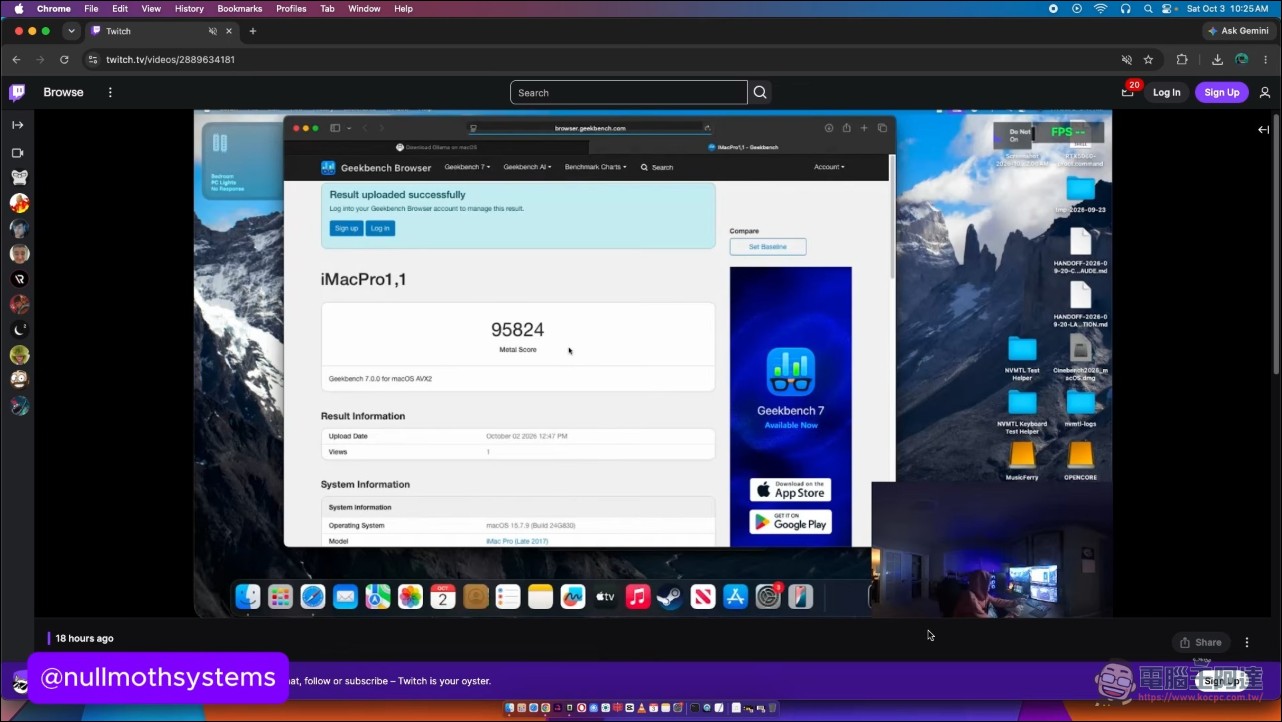Viewport: 1282px width, 722px height.
Task: Open Spotlight search in the menu bar
Action: click(1148, 9)
